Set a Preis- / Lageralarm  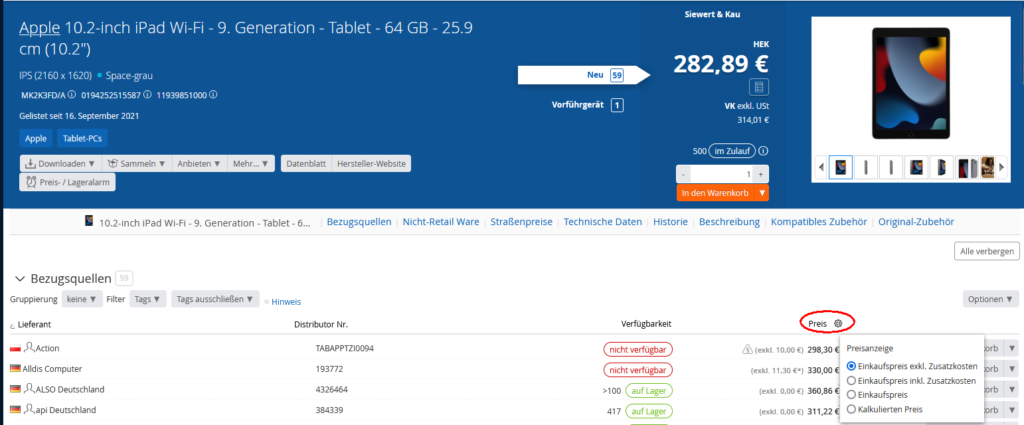(x=67, y=182)
